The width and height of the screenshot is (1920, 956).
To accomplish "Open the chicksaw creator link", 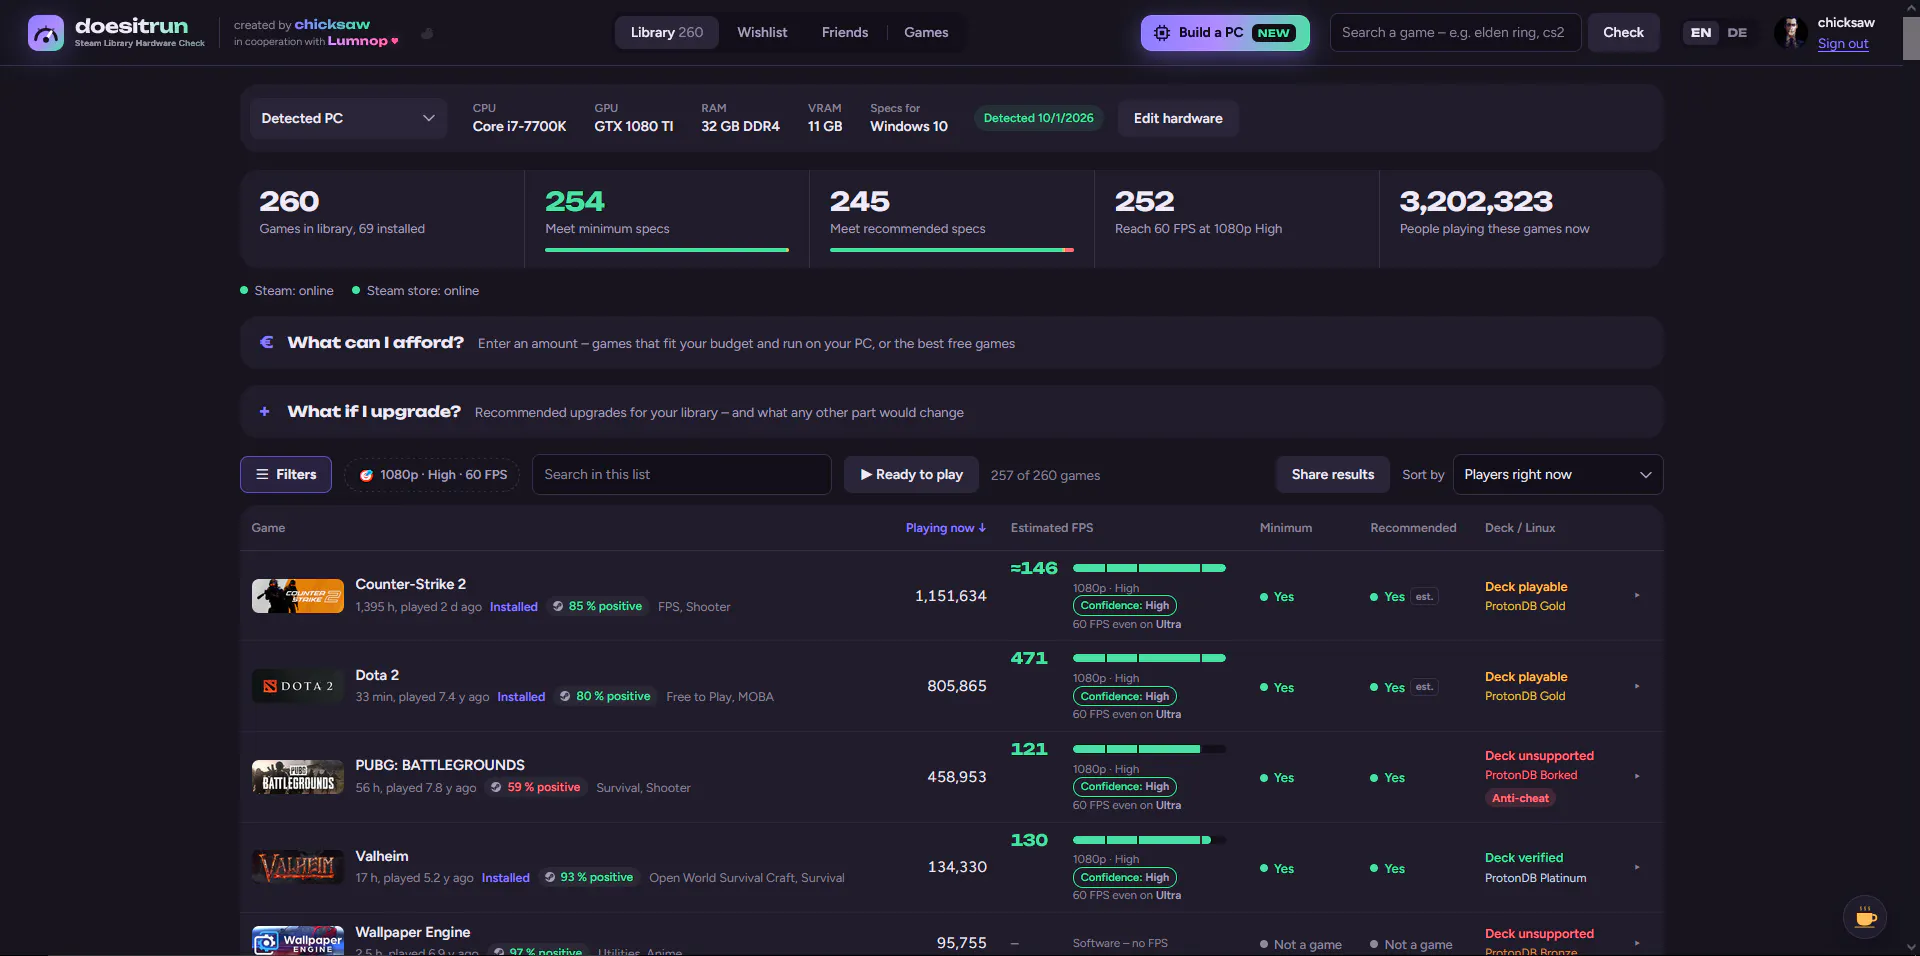I will (x=332, y=24).
